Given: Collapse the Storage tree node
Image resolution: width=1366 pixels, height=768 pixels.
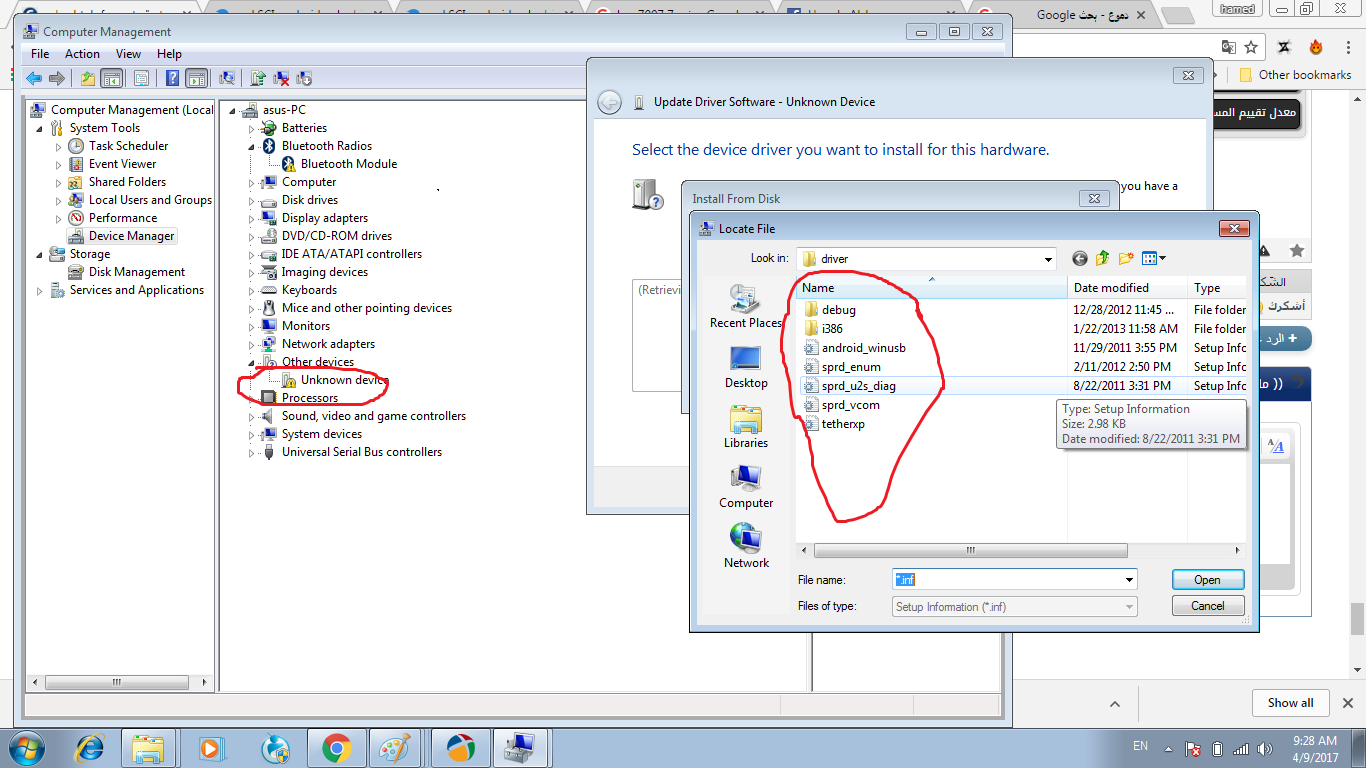Looking at the screenshot, I should [40, 254].
